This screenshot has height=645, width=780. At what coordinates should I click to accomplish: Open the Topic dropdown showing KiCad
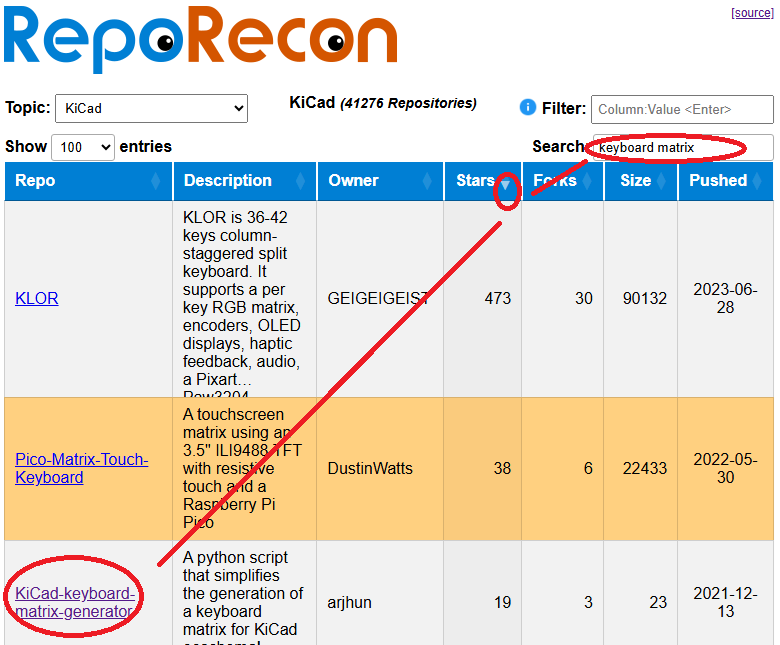(150, 108)
